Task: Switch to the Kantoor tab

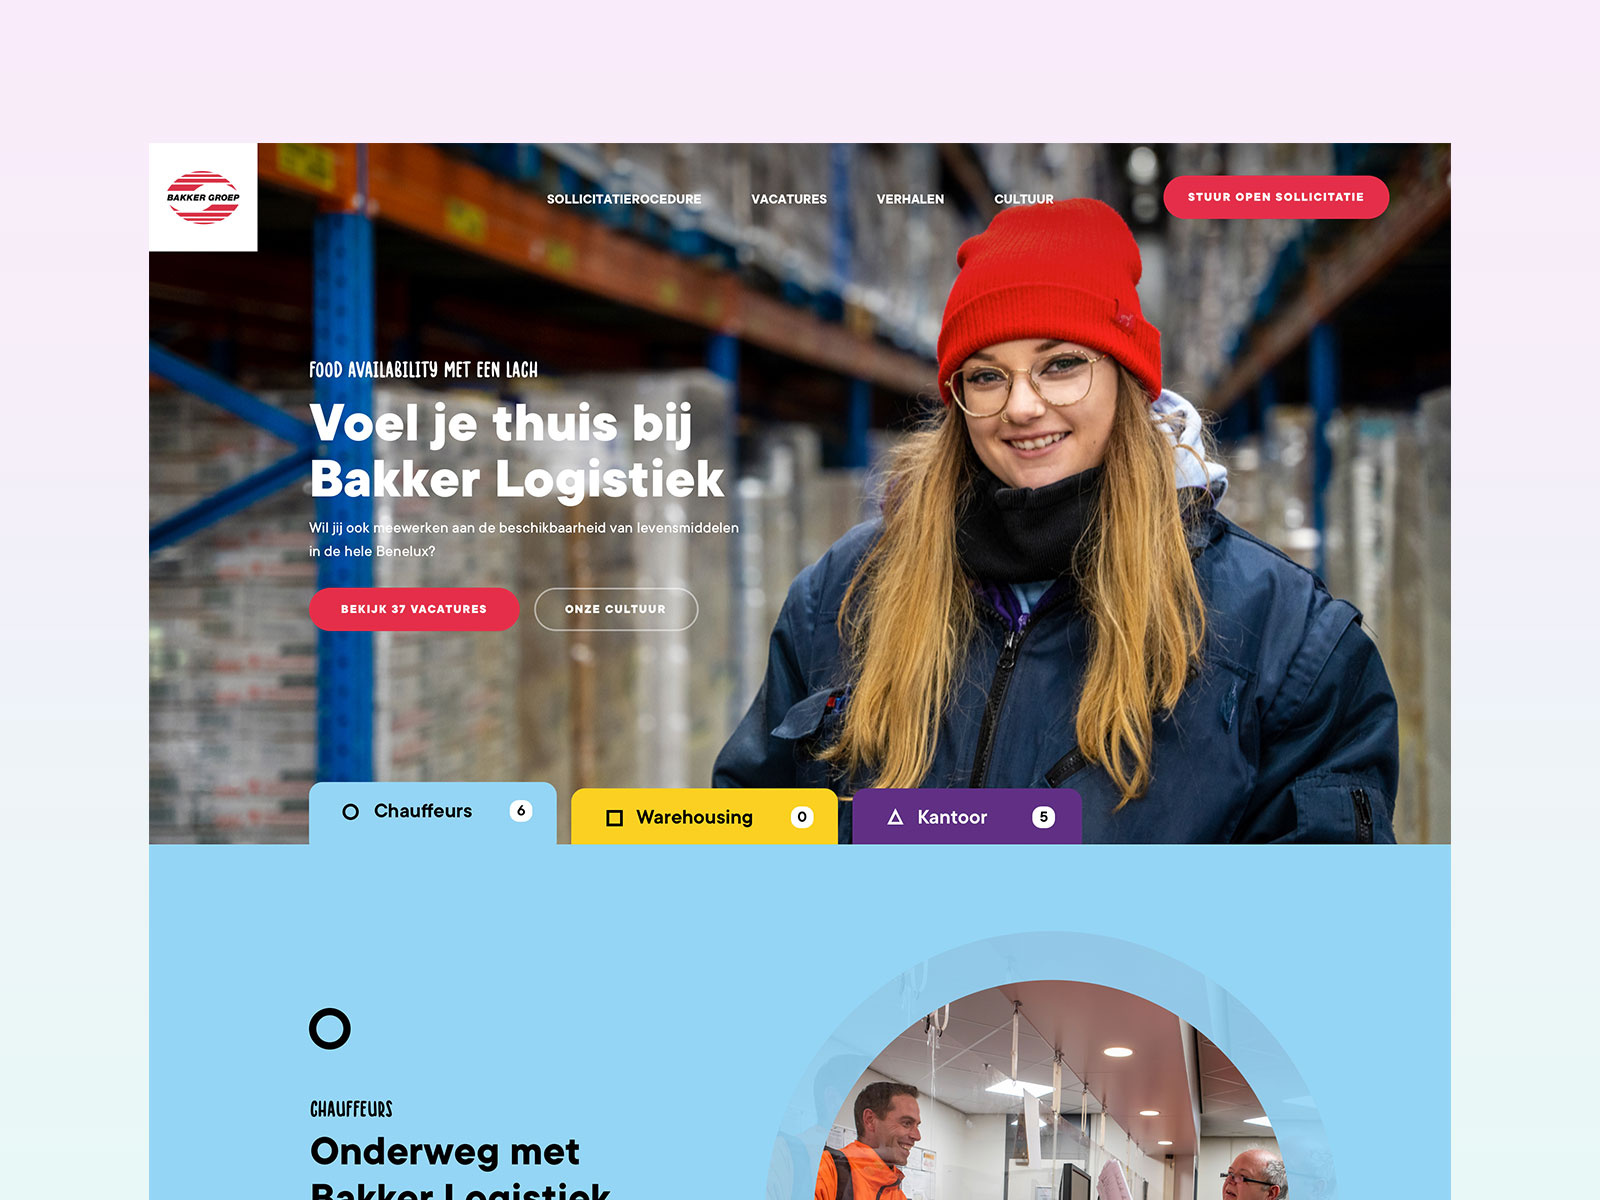Action: 967,817
